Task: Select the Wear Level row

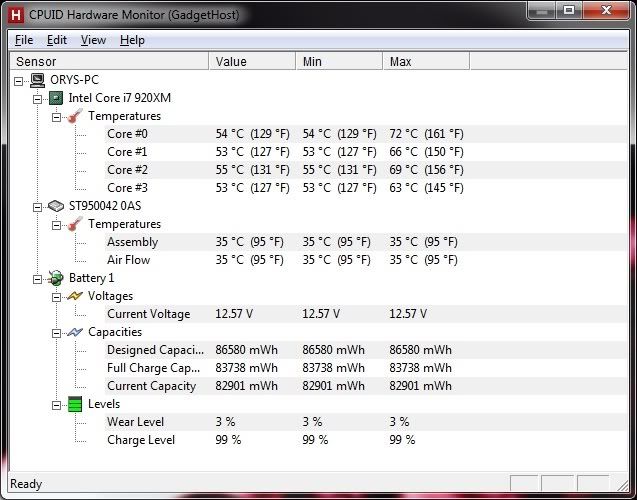Action: pos(365,422)
